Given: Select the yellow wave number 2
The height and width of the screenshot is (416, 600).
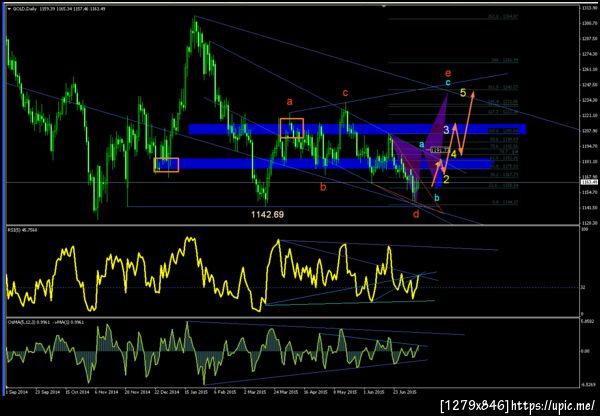Looking at the screenshot, I should [446, 179].
